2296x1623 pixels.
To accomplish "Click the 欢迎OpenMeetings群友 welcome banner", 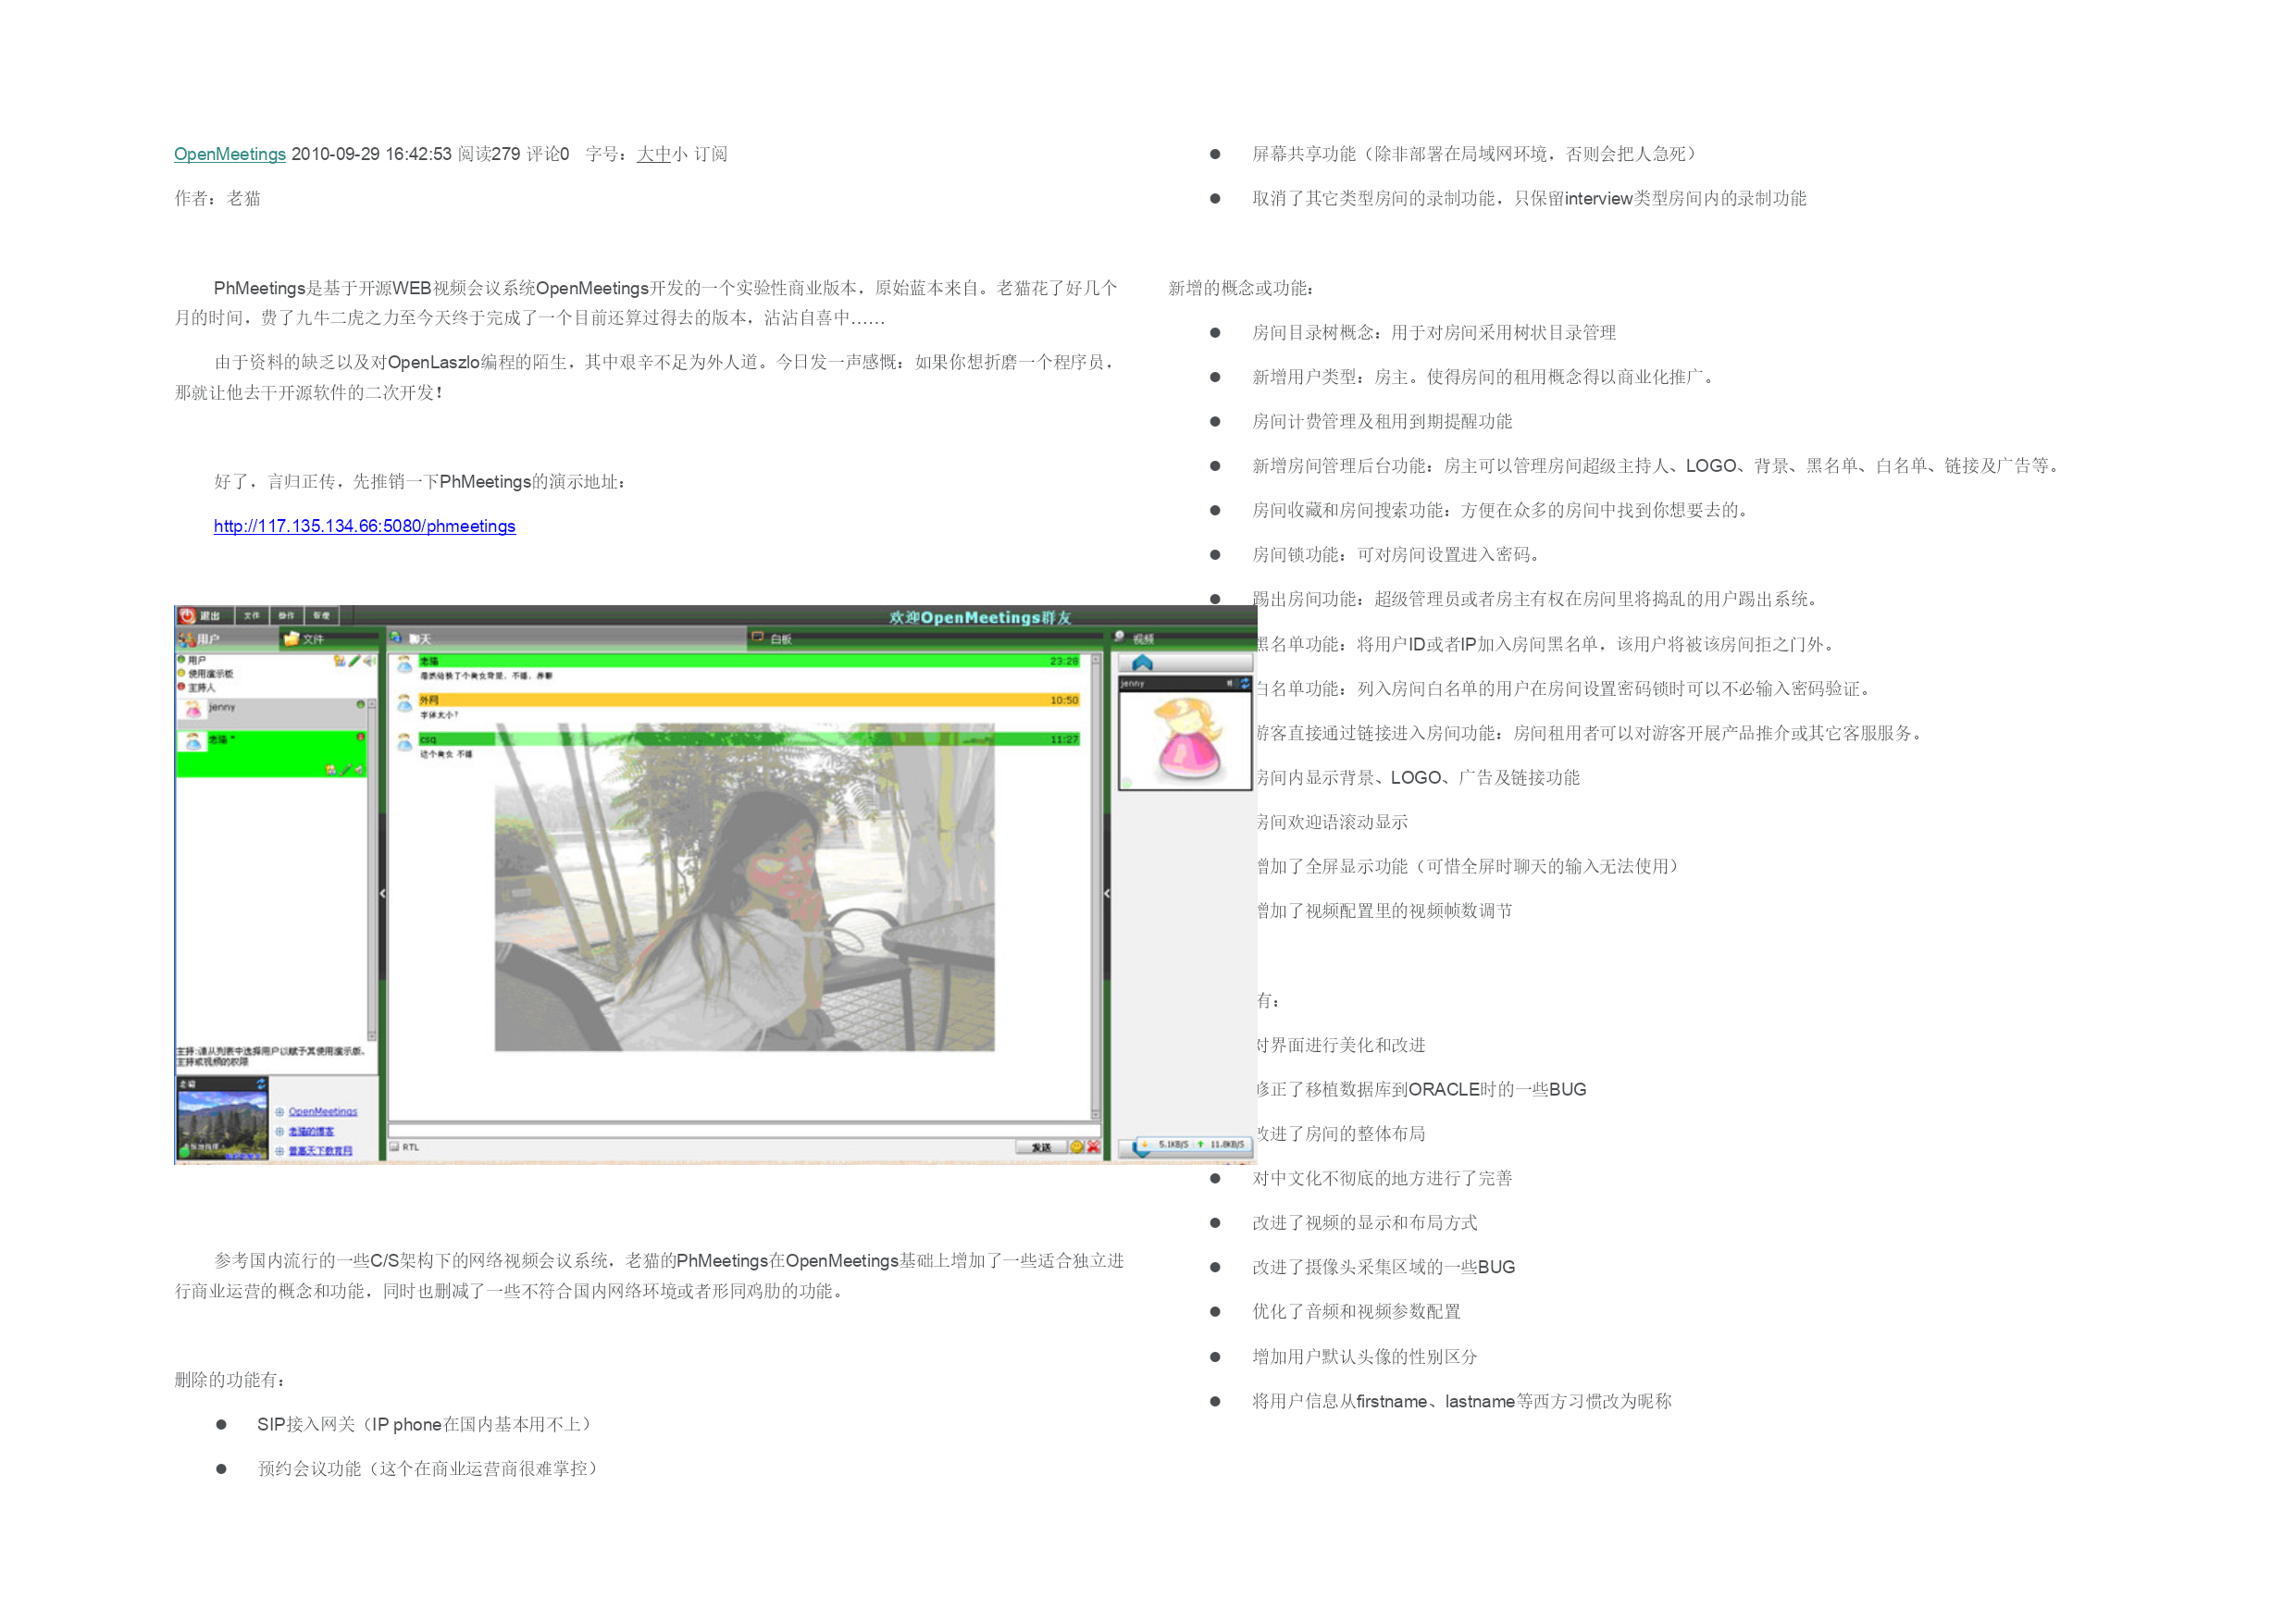I will coord(980,617).
